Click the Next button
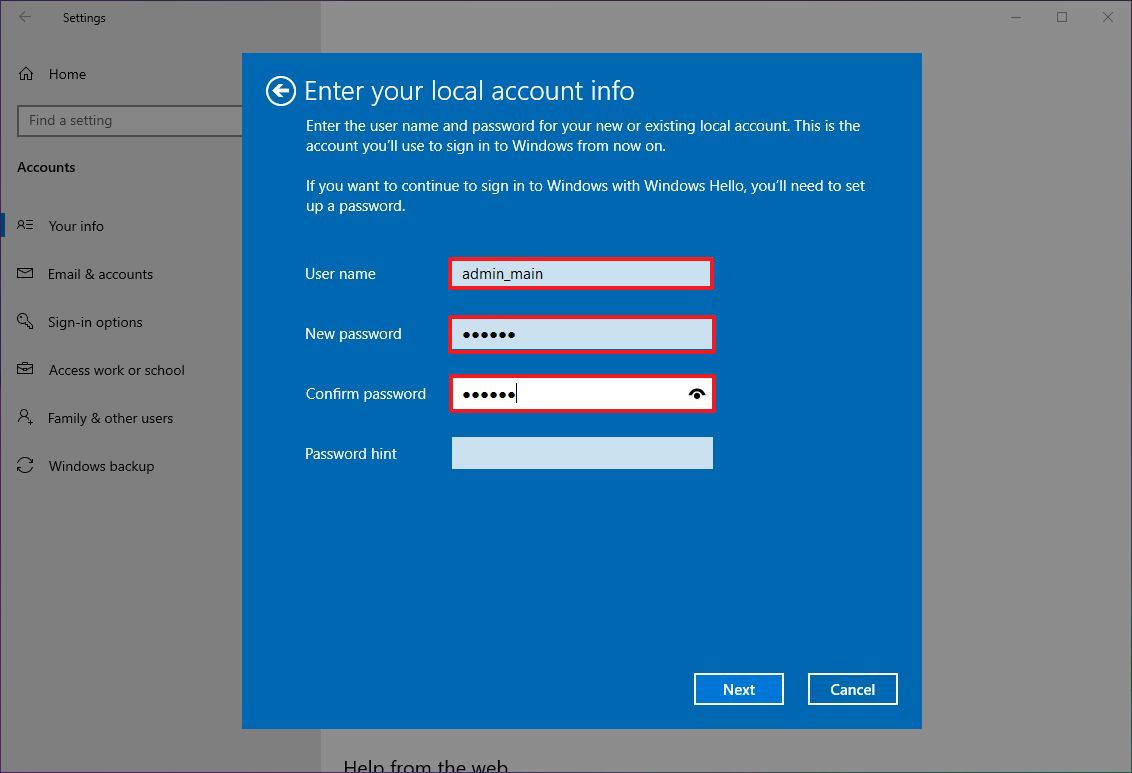Screen dimensions: 1132x773 [x=738, y=689]
